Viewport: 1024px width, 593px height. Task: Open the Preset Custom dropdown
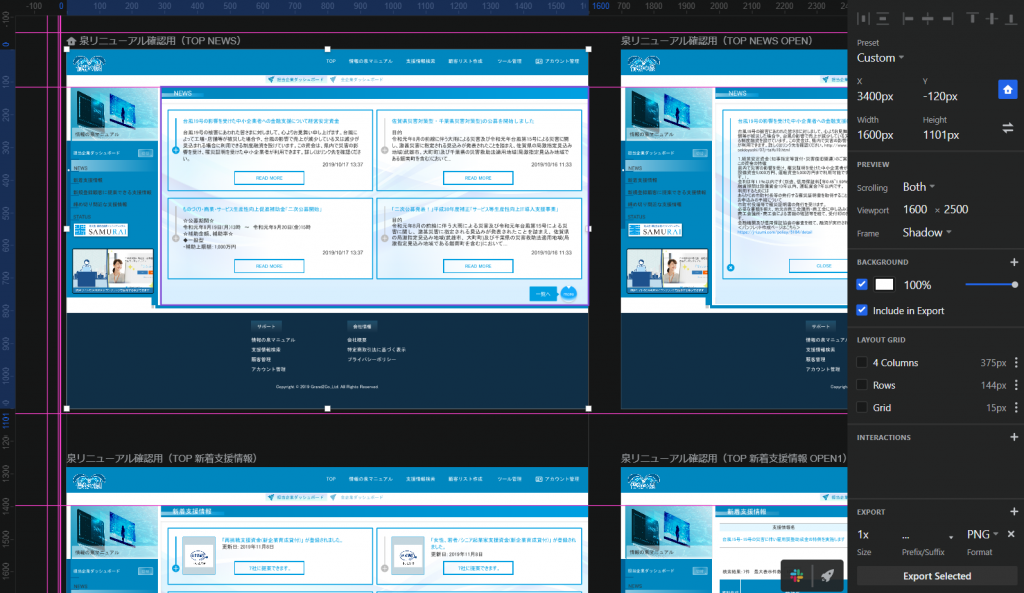(880, 58)
